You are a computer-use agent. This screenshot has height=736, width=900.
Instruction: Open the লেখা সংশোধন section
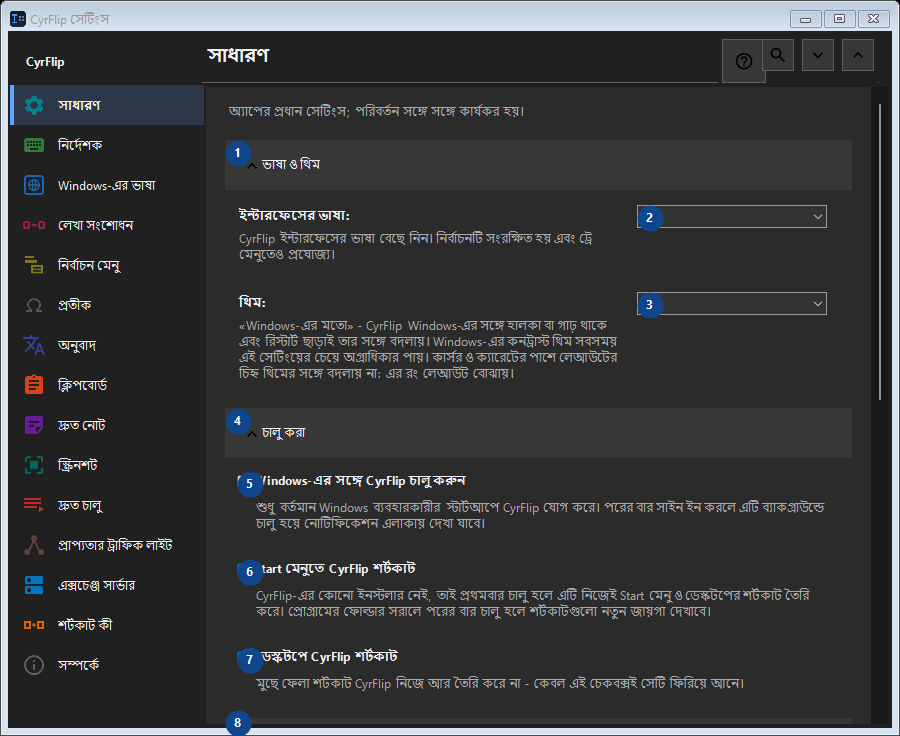[x=107, y=225]
